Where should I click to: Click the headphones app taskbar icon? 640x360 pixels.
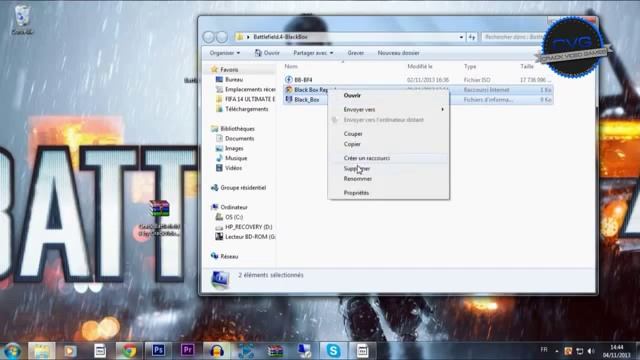click(216, 351)
